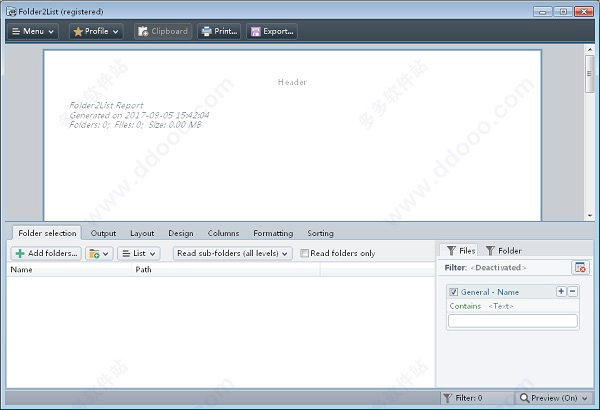
Task: Select the Folder filter tab
Action: coord(503,251)
